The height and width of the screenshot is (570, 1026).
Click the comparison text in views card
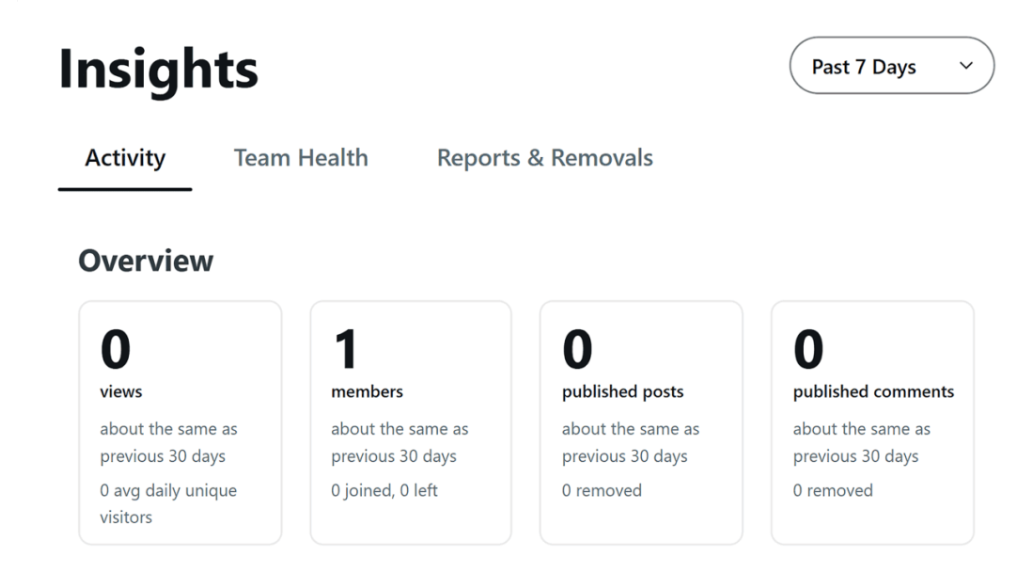168,442
